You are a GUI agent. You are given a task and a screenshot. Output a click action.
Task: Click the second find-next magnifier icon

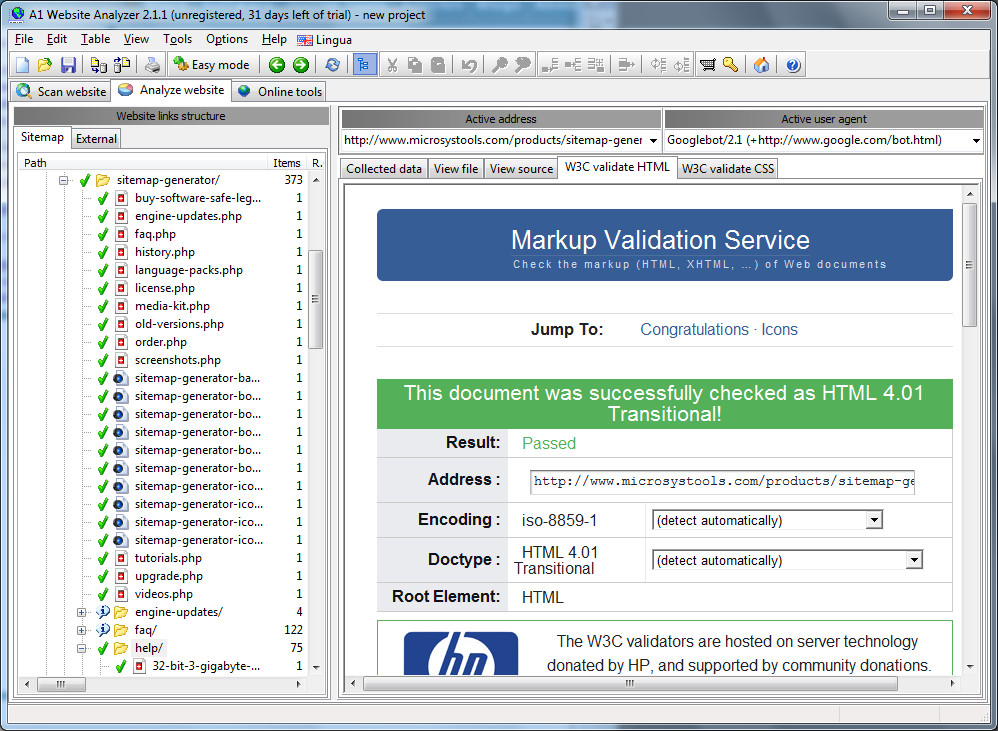(523, 65)
